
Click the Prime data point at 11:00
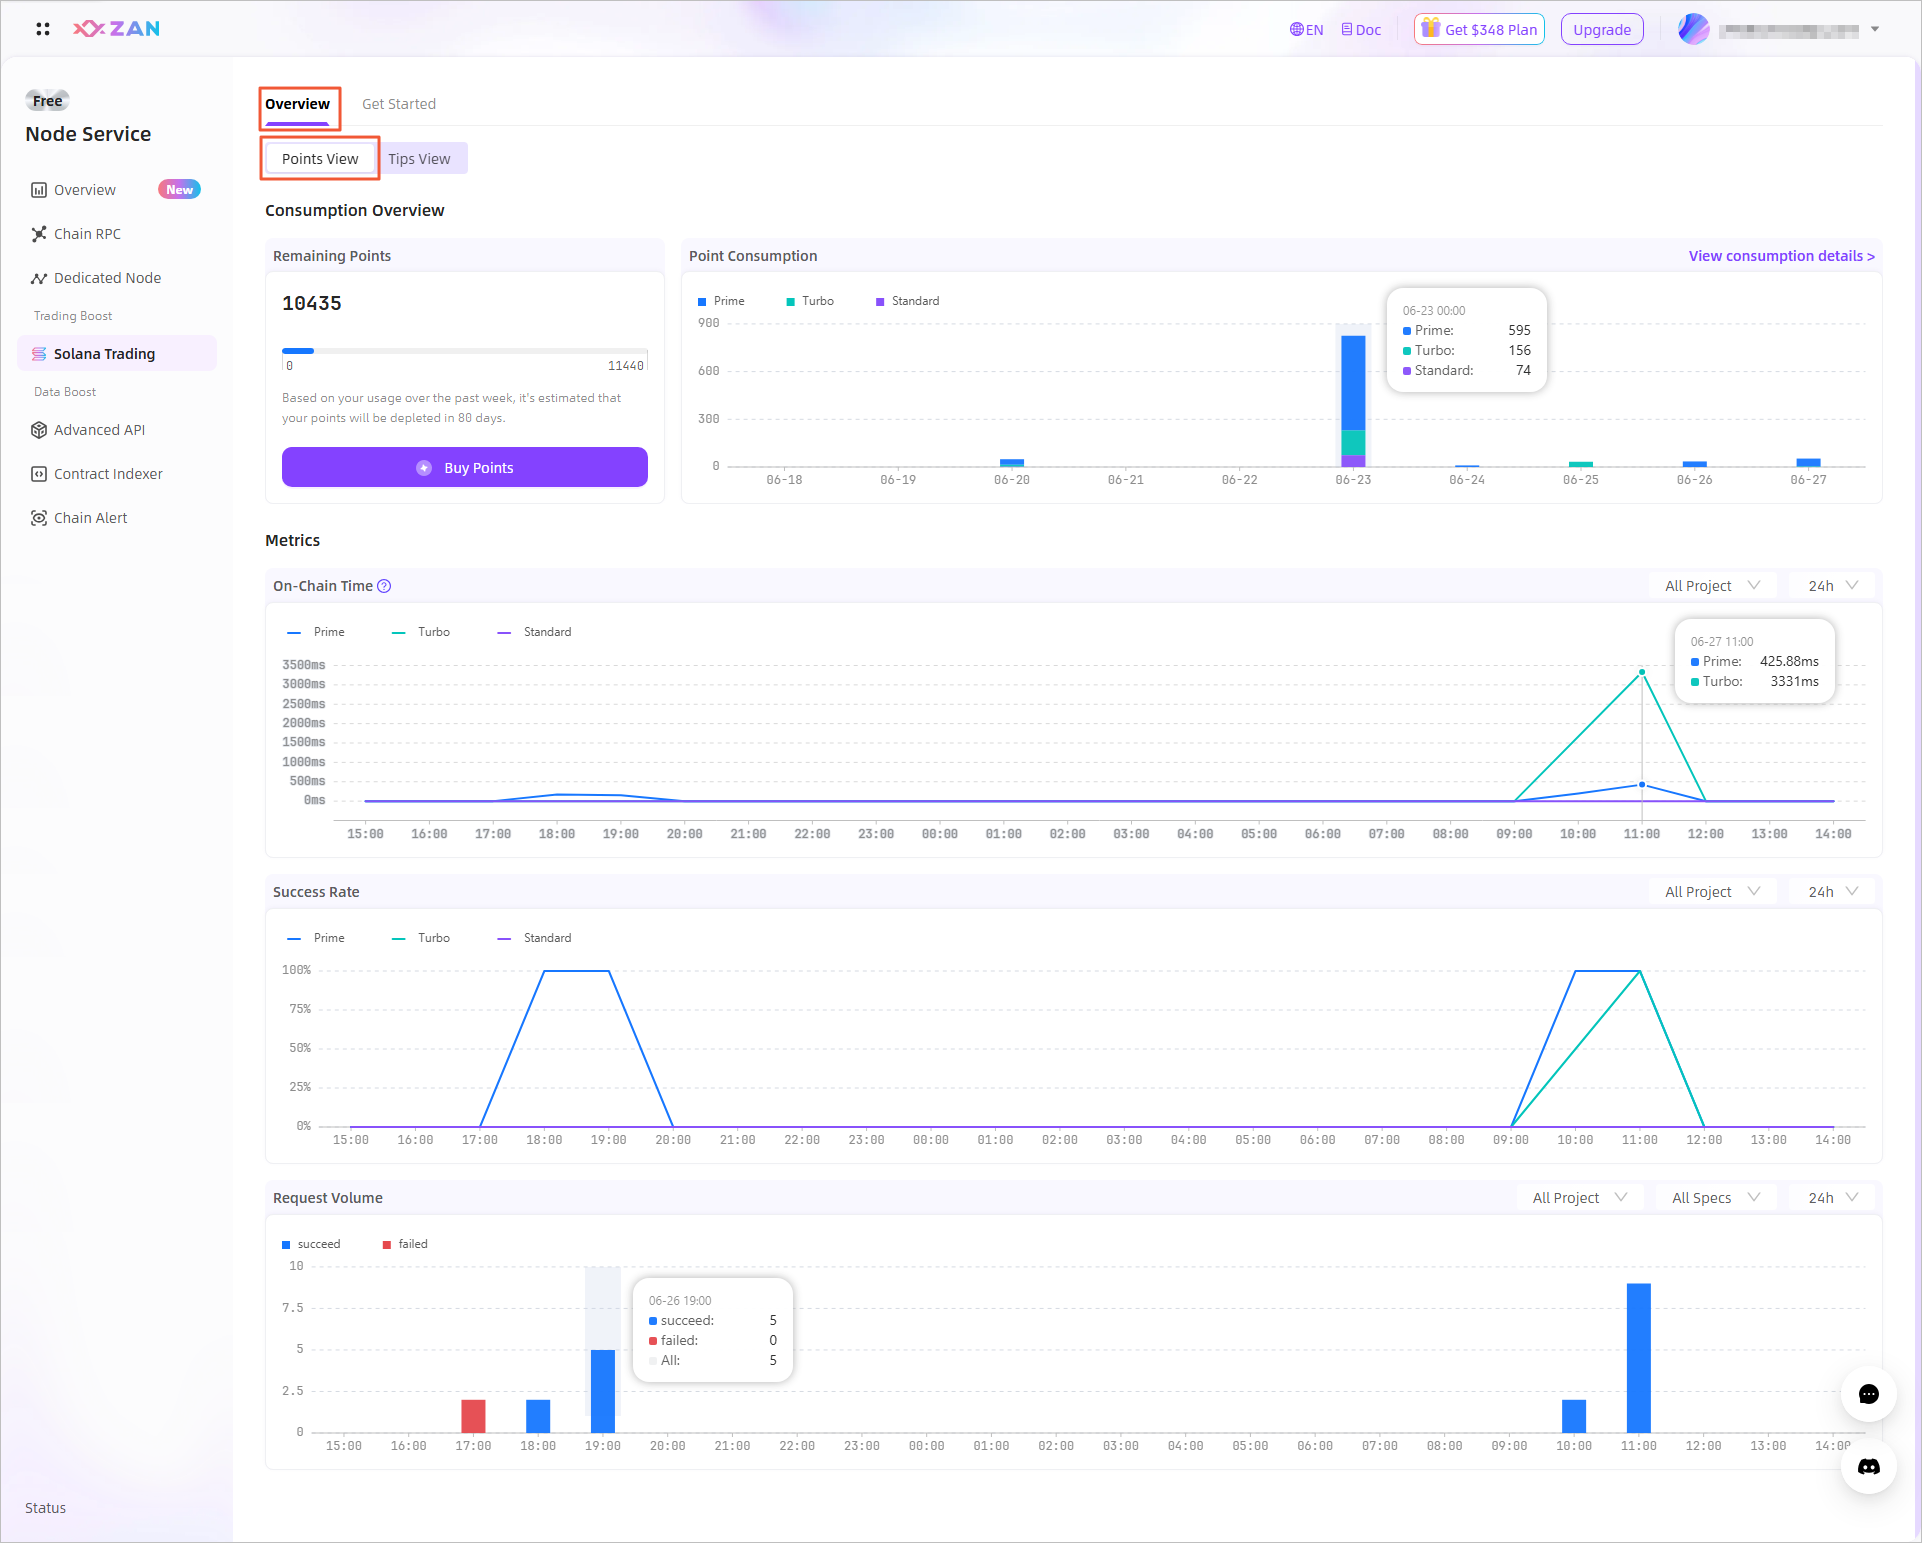coord(1642,785)
